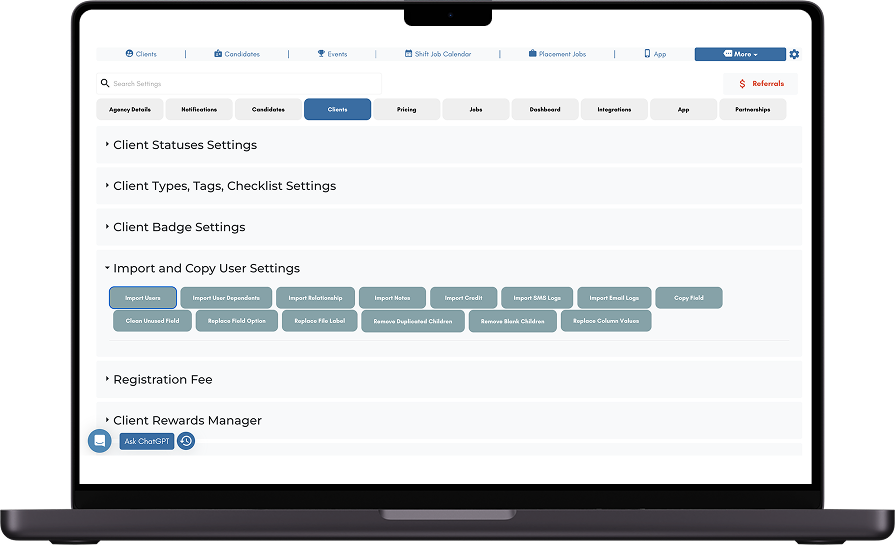Click the chat bubble icon beside Ask ChatGPT
Screen dimensions: 896x545
(x=99, y=441)
